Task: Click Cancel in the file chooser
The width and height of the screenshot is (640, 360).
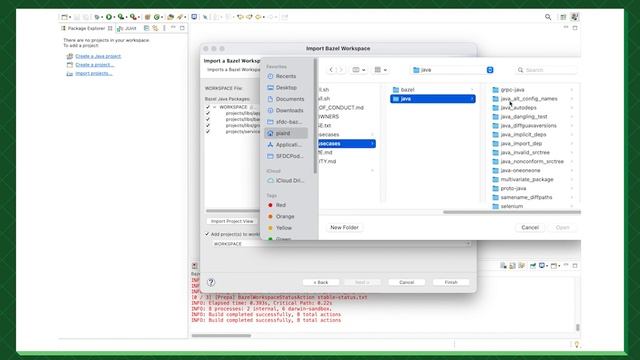Action: (x=530, y=227)
